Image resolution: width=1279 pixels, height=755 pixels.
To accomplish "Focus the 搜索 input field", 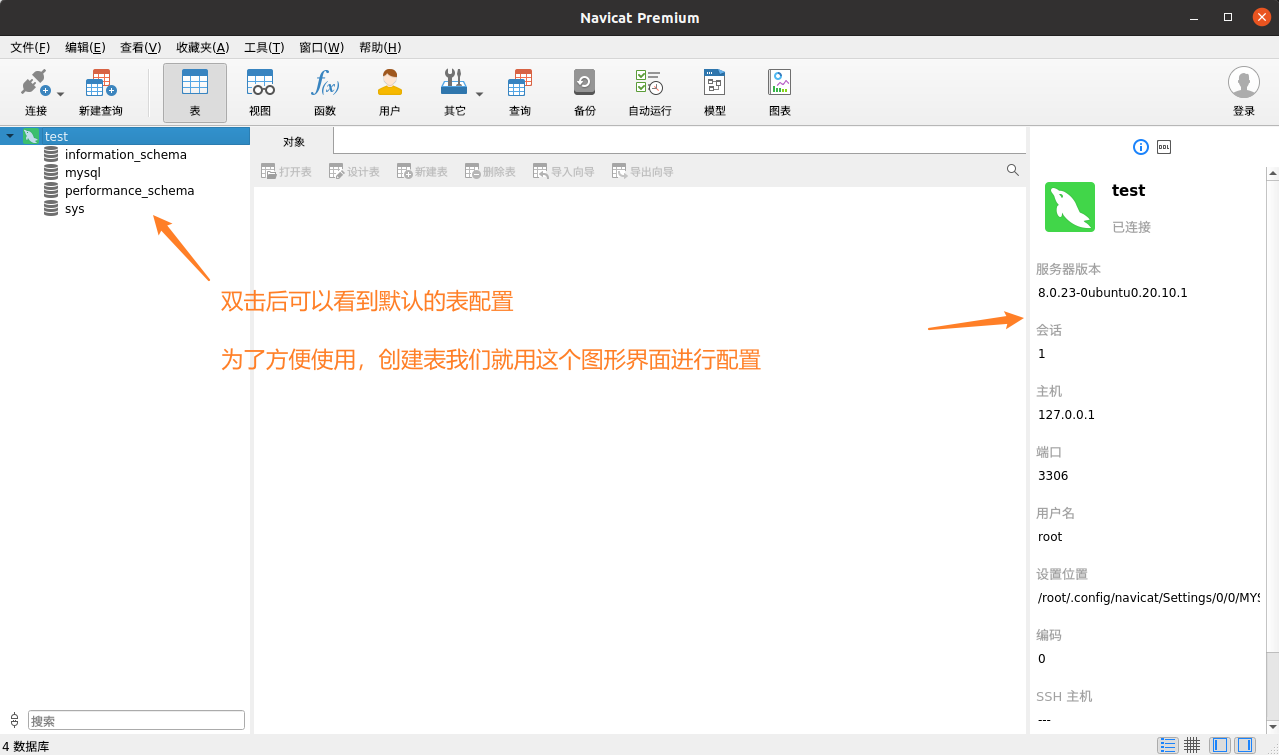I will (x=136, y=720).
